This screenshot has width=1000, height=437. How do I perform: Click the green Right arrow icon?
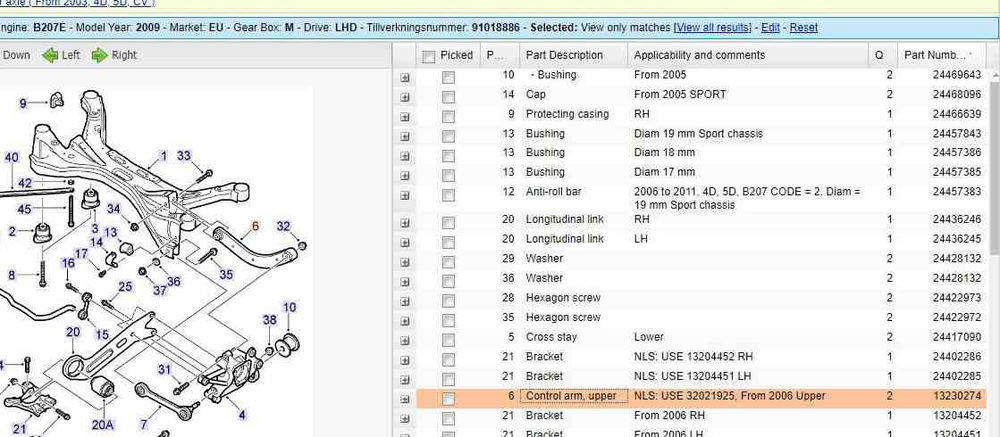[x=99, y=56]
